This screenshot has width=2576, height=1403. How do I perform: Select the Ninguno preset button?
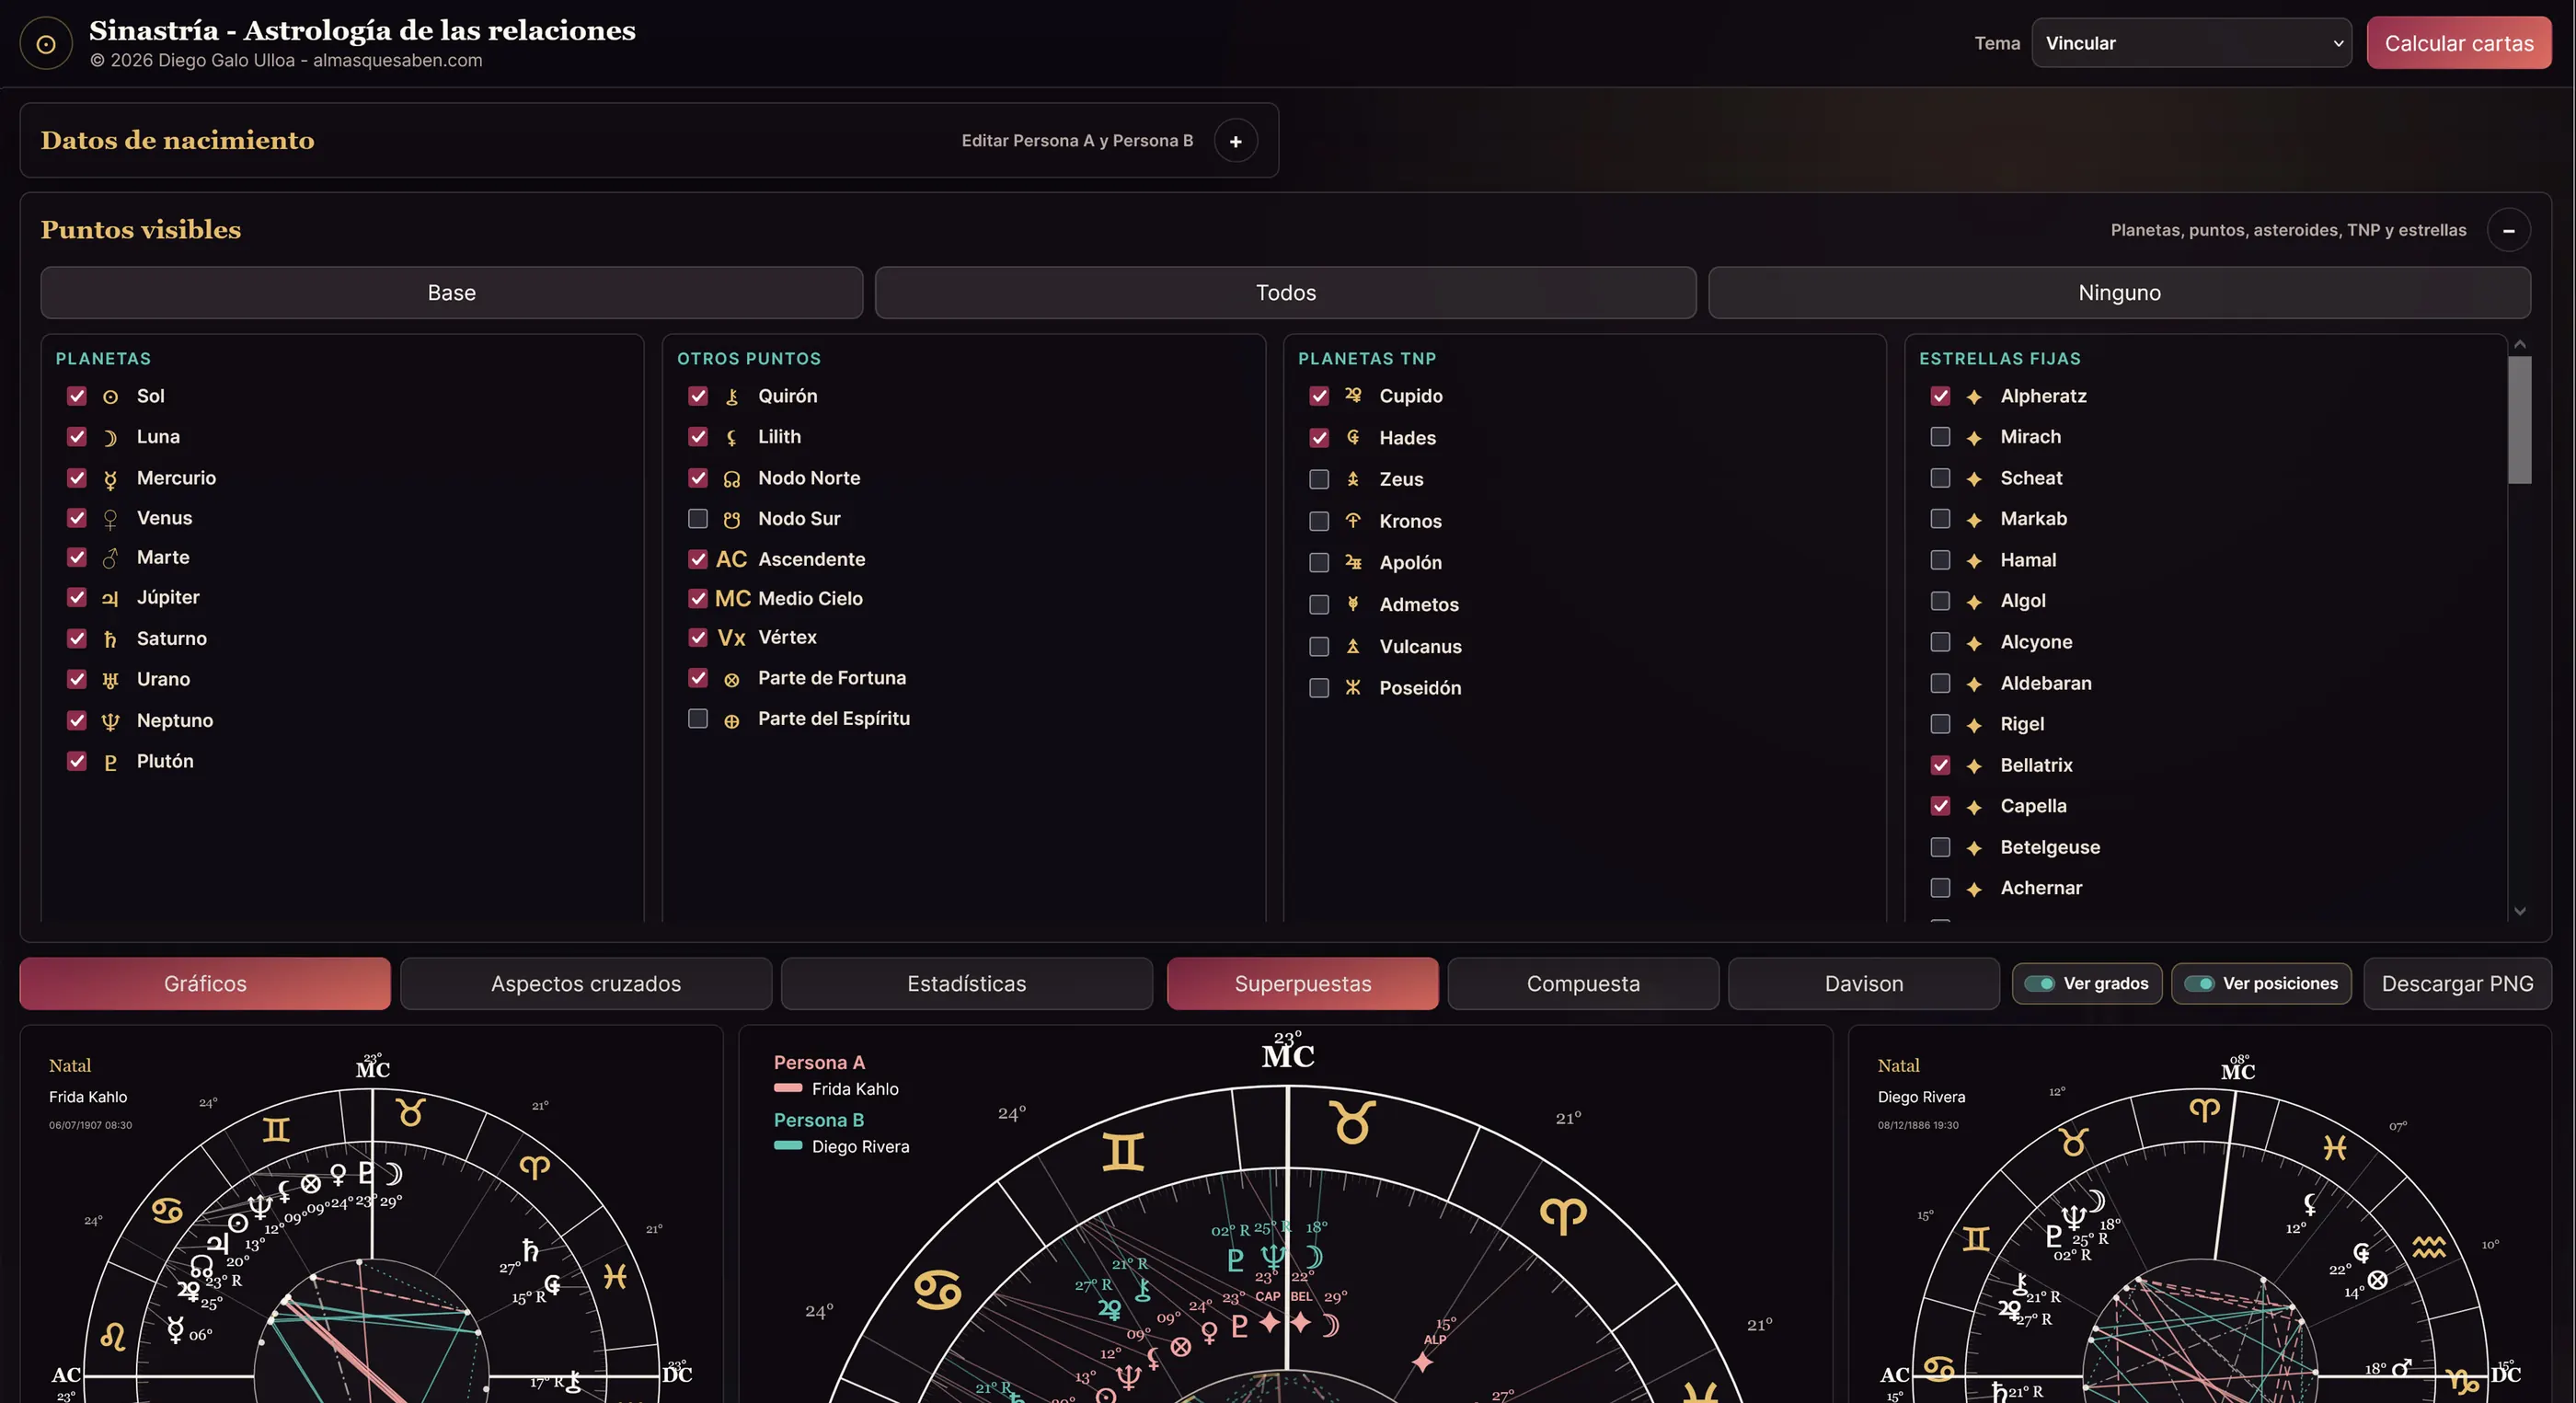pos(2119,292)
